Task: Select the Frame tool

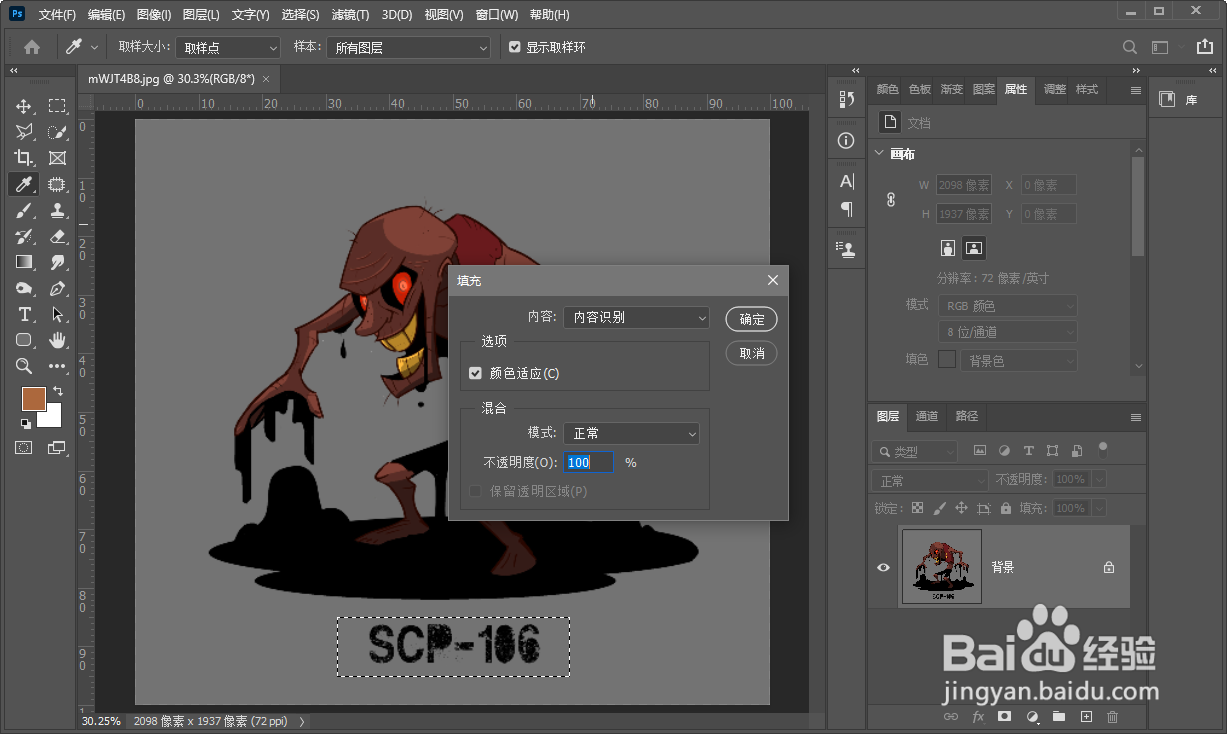Action: coord(58,158)
